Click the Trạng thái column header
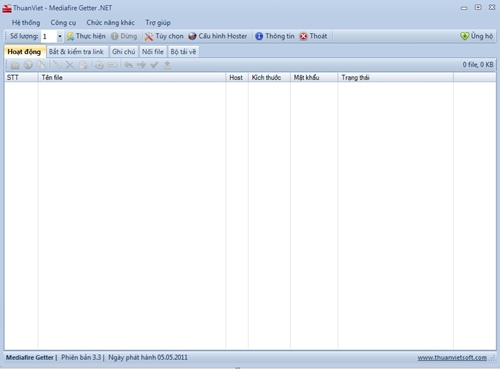500x369 pixels. 396,77
